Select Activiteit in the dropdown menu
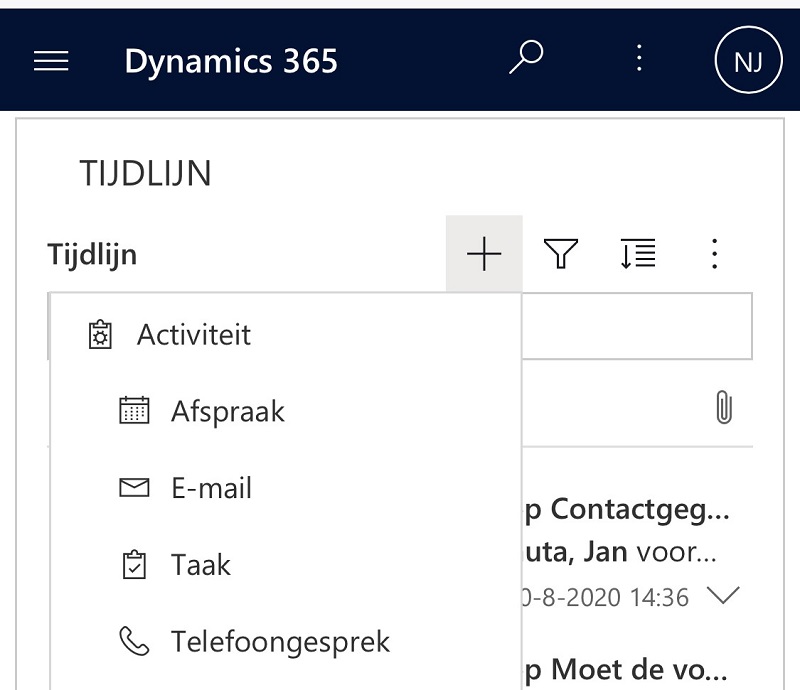Screen dimensions: 800x690 194,335
